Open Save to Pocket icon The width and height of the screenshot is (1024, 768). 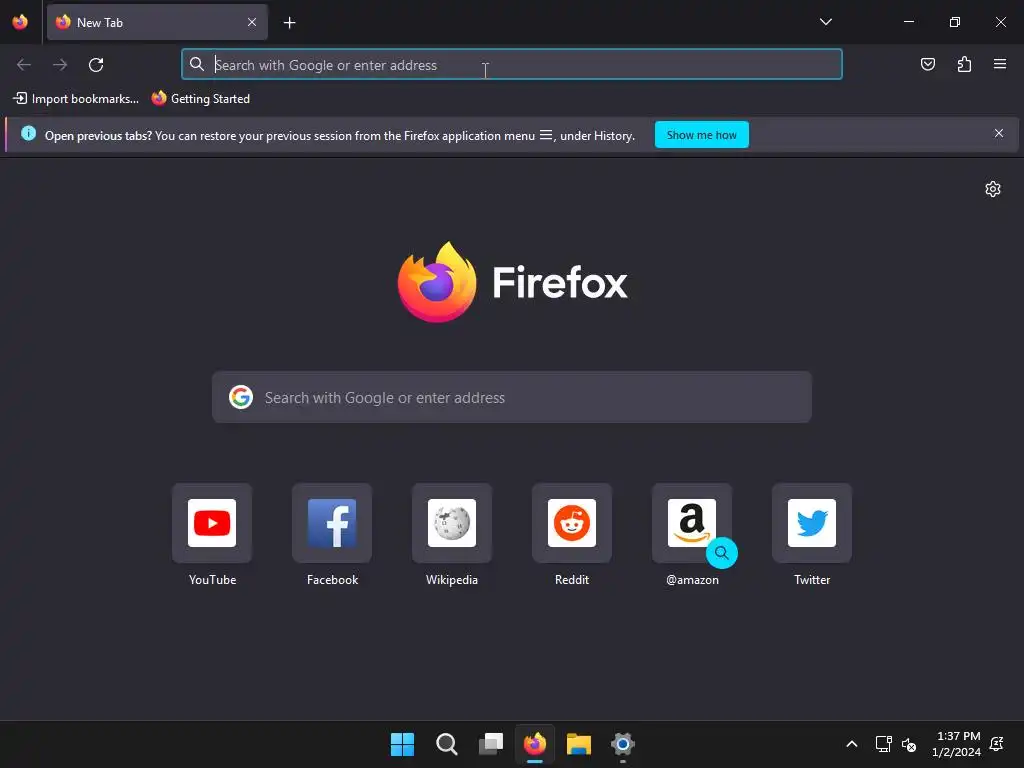[927, 64]
